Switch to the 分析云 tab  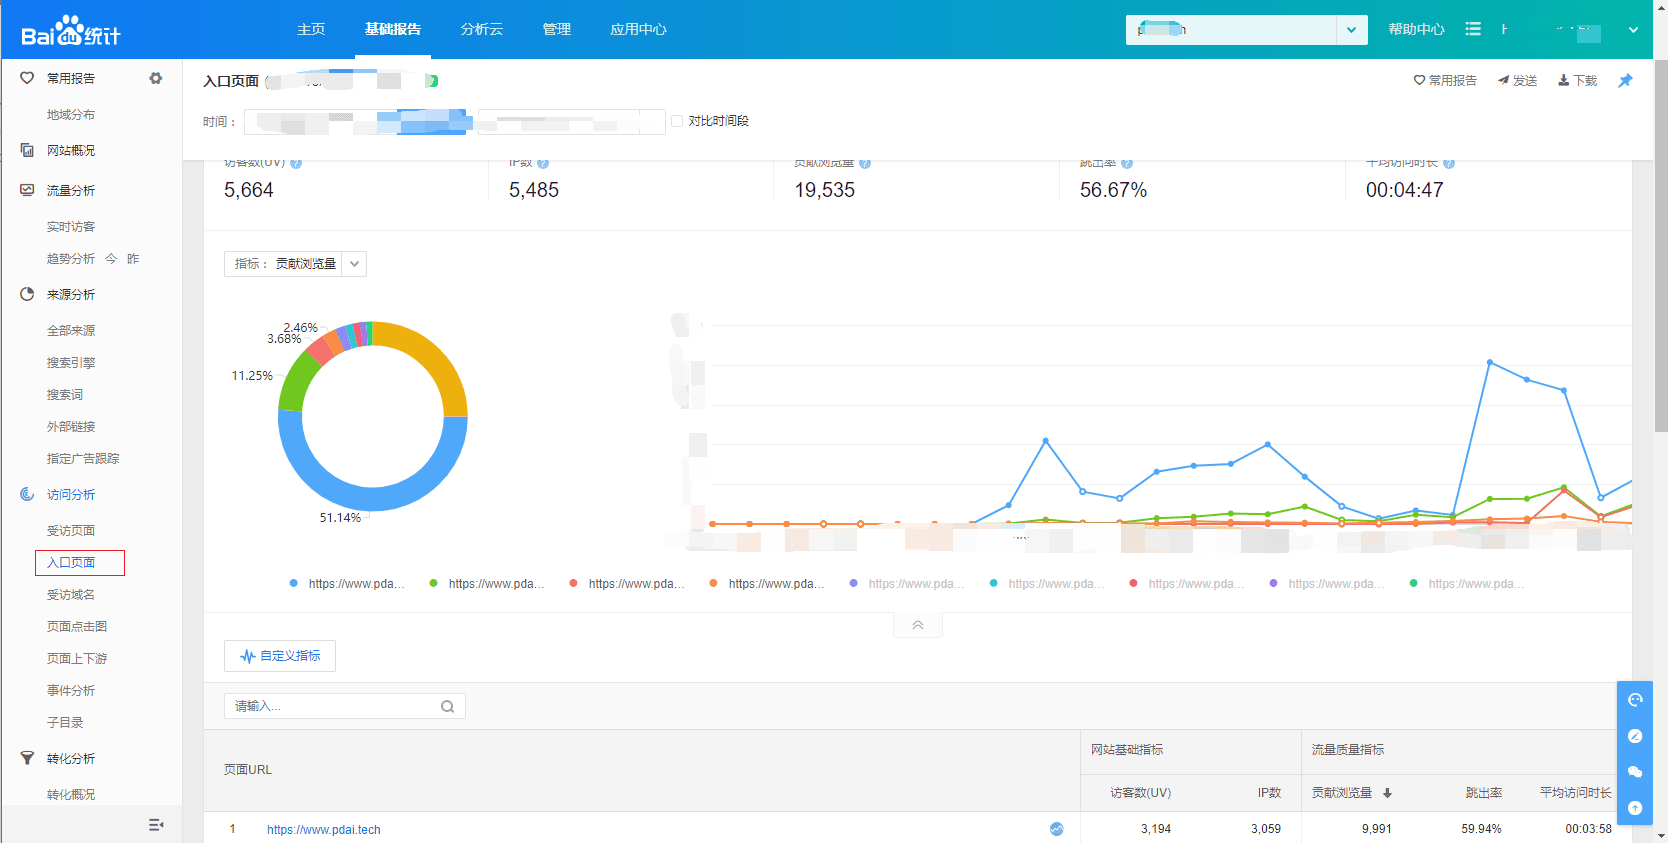click(481, 29)
